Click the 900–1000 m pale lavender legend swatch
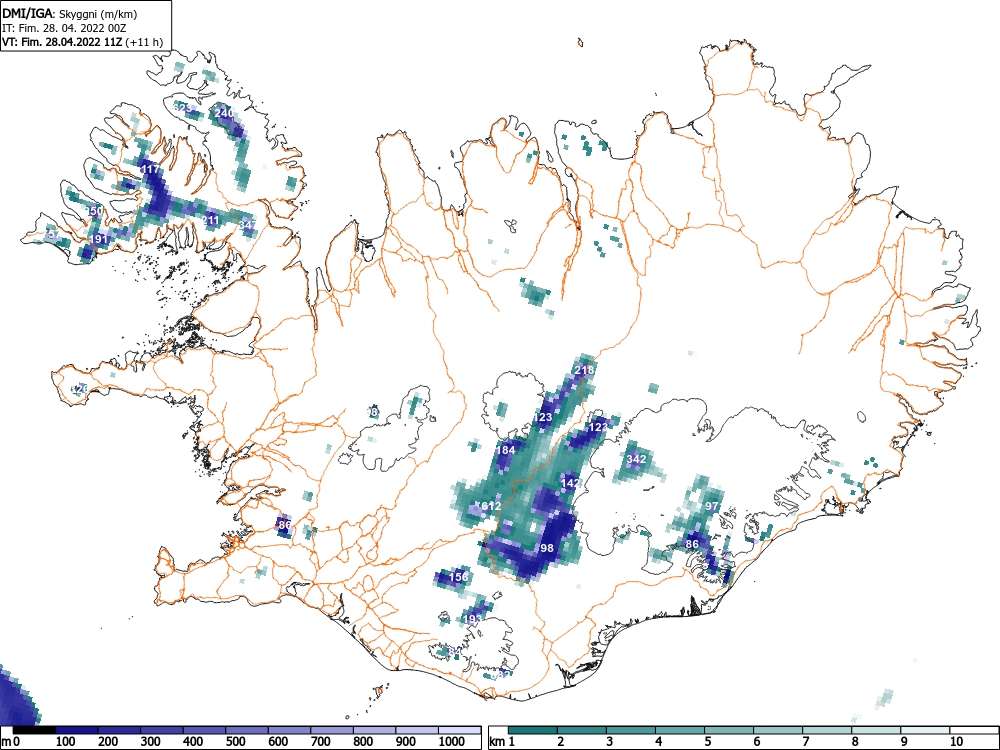The width and height of the screenshot is (1000, 750). pyautogui.click(x=417, y=730)
